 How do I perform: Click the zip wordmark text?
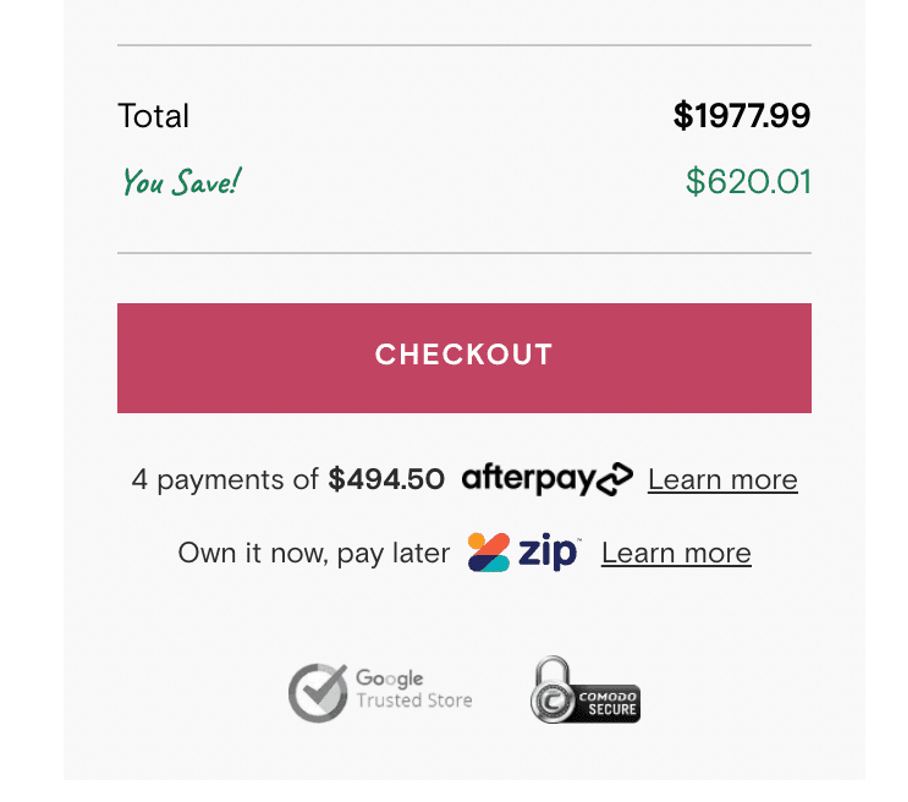coord(547,552)
